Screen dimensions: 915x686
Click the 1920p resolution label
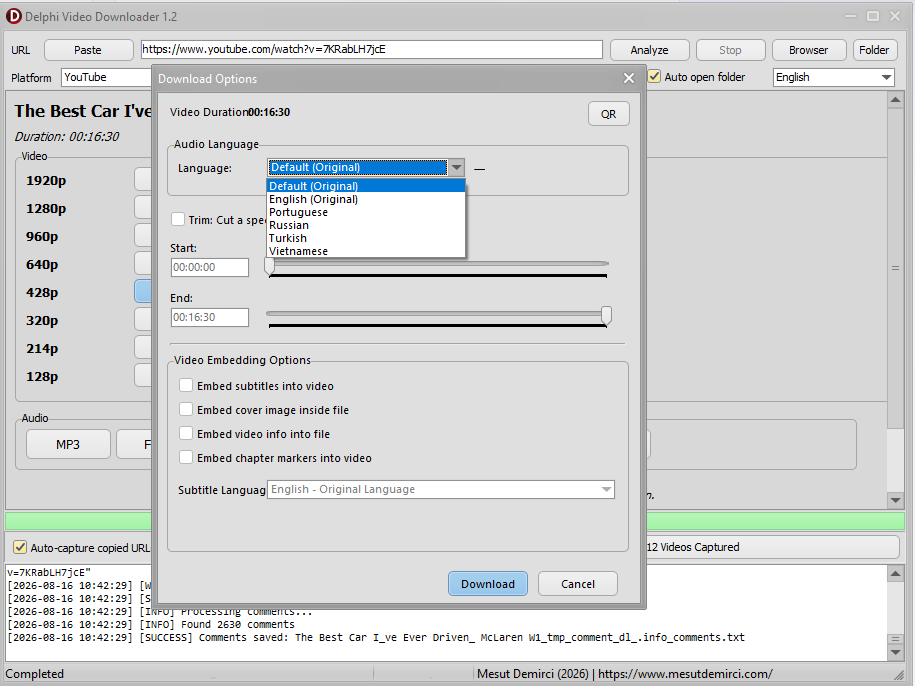pos(46,181)
